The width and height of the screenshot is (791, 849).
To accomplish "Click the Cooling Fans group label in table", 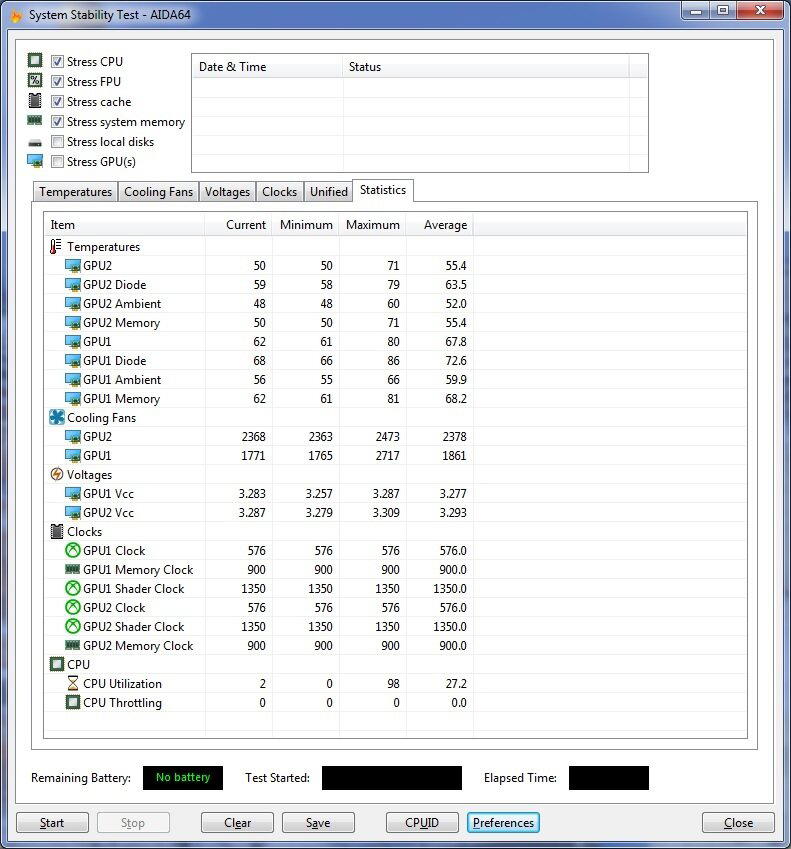I will pos(101,417).
